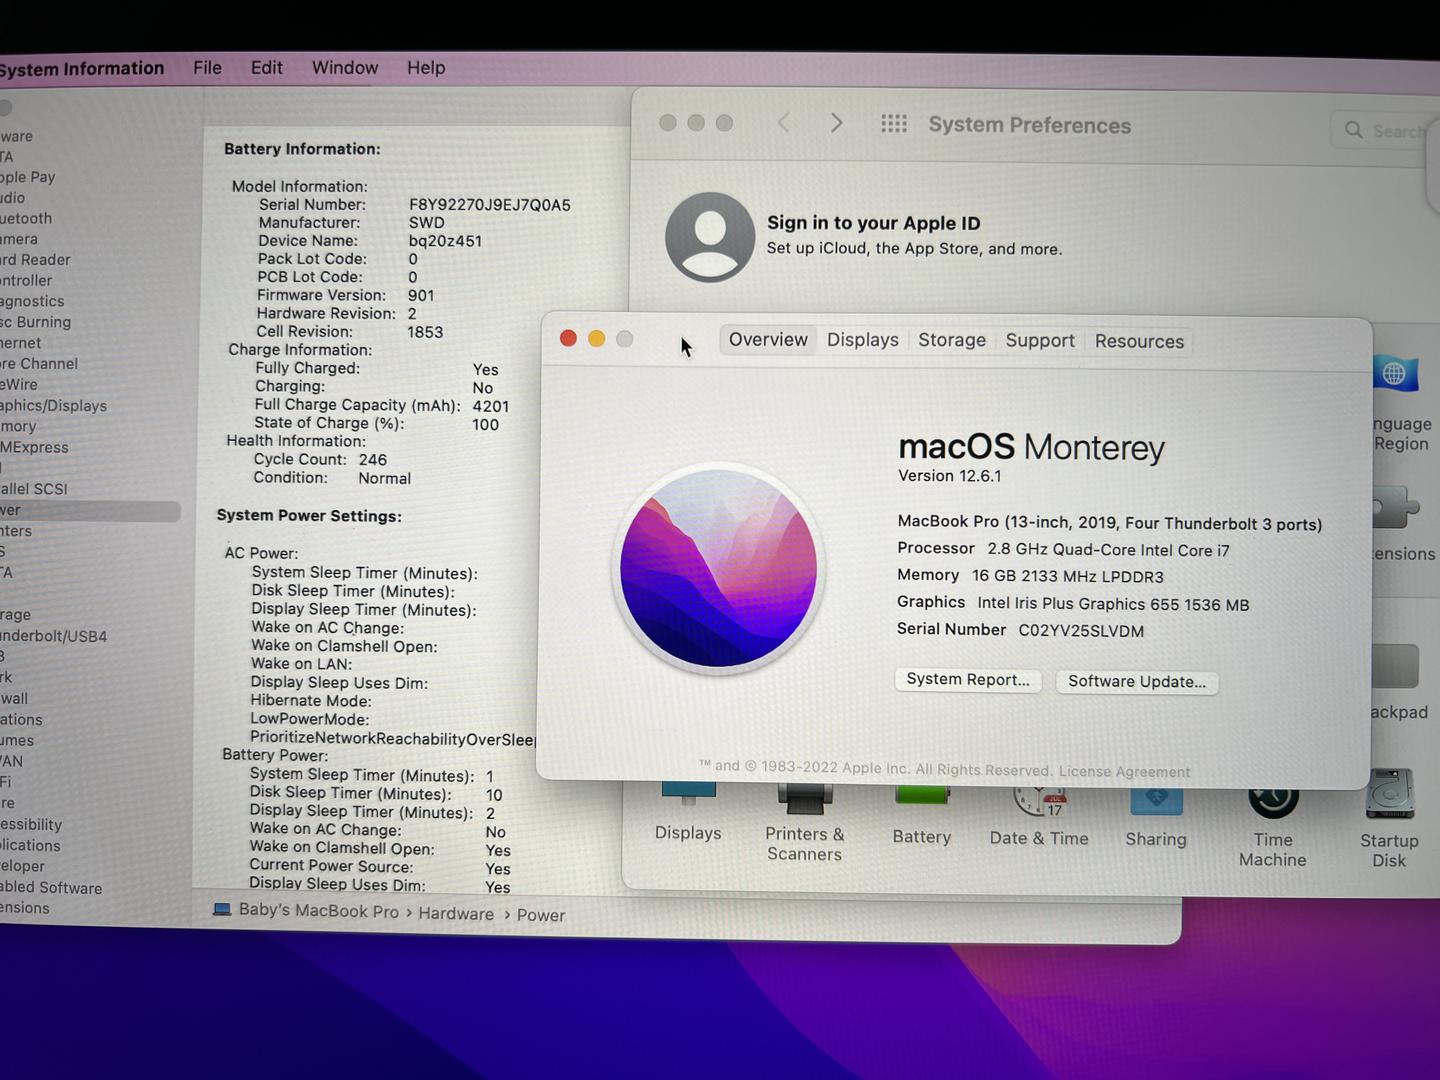This screenshot has height=1080, width=1440.
Task: Open the Language & Region globe icon
Action: pyautogui.click(x=1395, y=375)
